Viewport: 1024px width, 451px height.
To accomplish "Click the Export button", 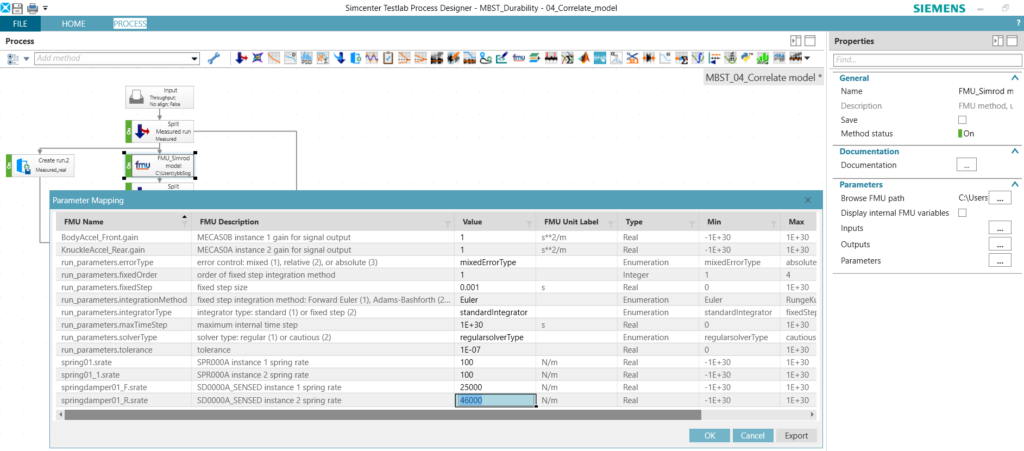I will point(796,435).
